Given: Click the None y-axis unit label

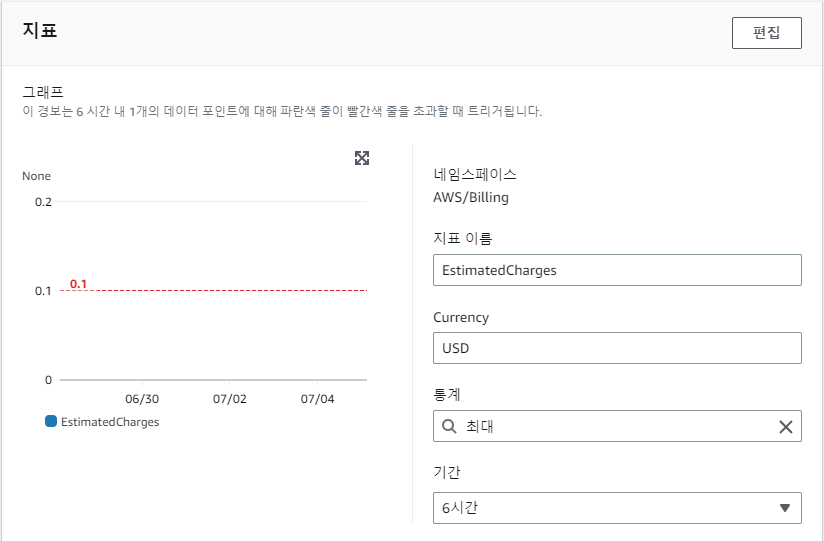Looking at the screenshot, I should click(36, 176).
